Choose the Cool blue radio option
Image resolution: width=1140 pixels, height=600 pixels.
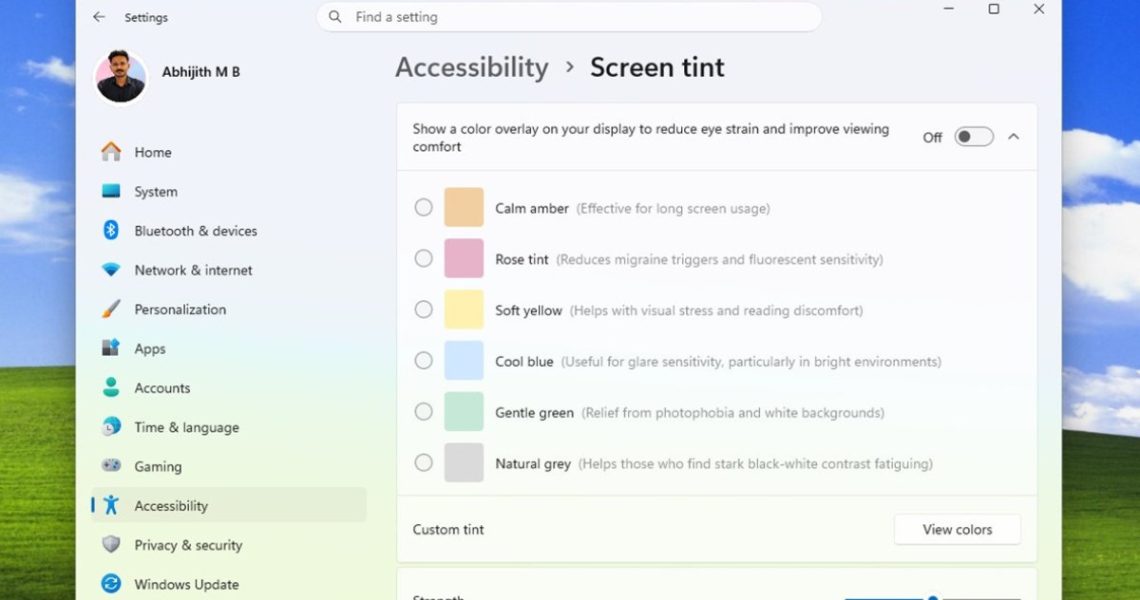coord(424,361)
